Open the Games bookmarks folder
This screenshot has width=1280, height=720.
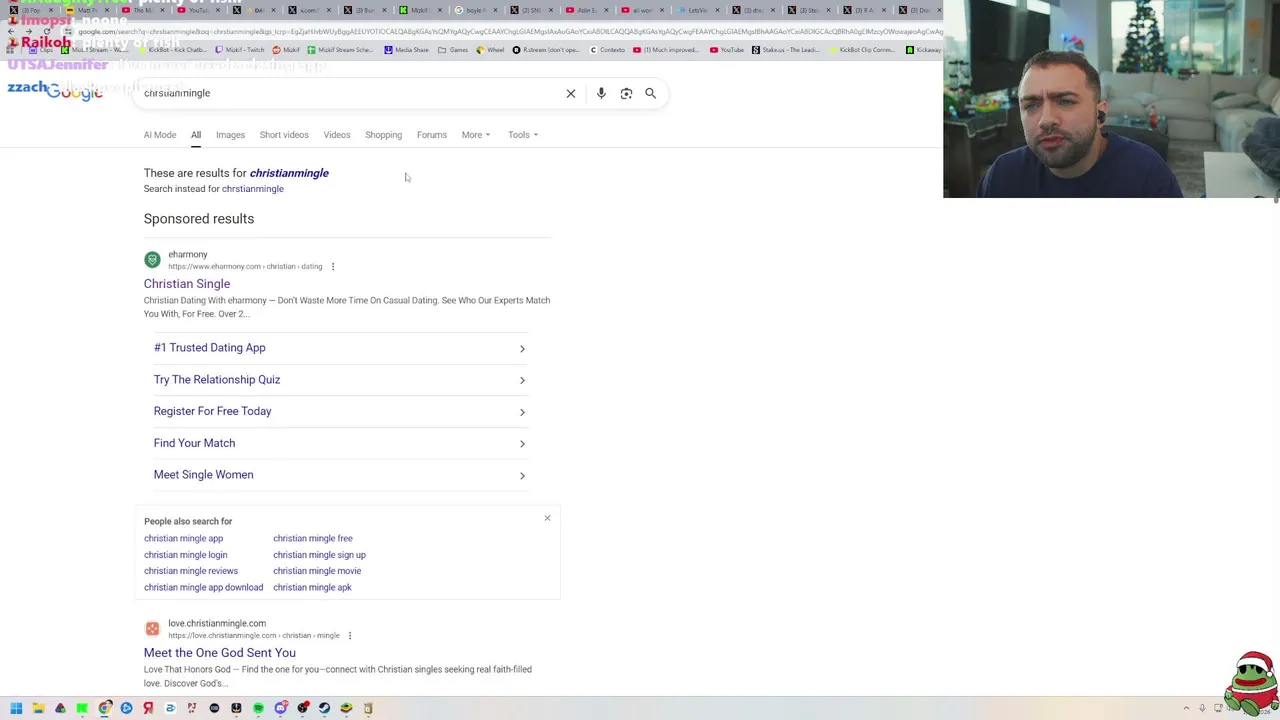tap(453, 50)
